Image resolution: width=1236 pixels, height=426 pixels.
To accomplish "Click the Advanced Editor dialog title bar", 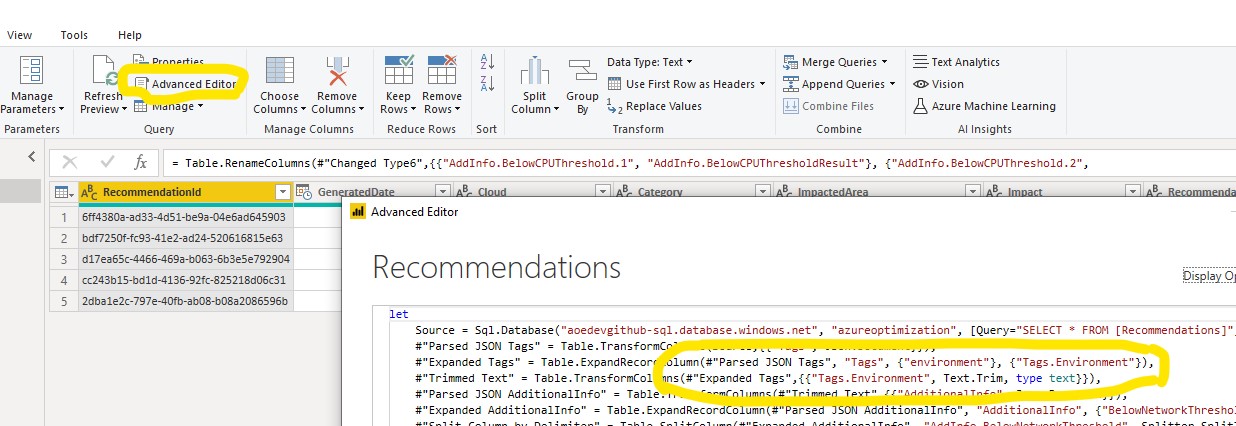I will tap(790, 211).
